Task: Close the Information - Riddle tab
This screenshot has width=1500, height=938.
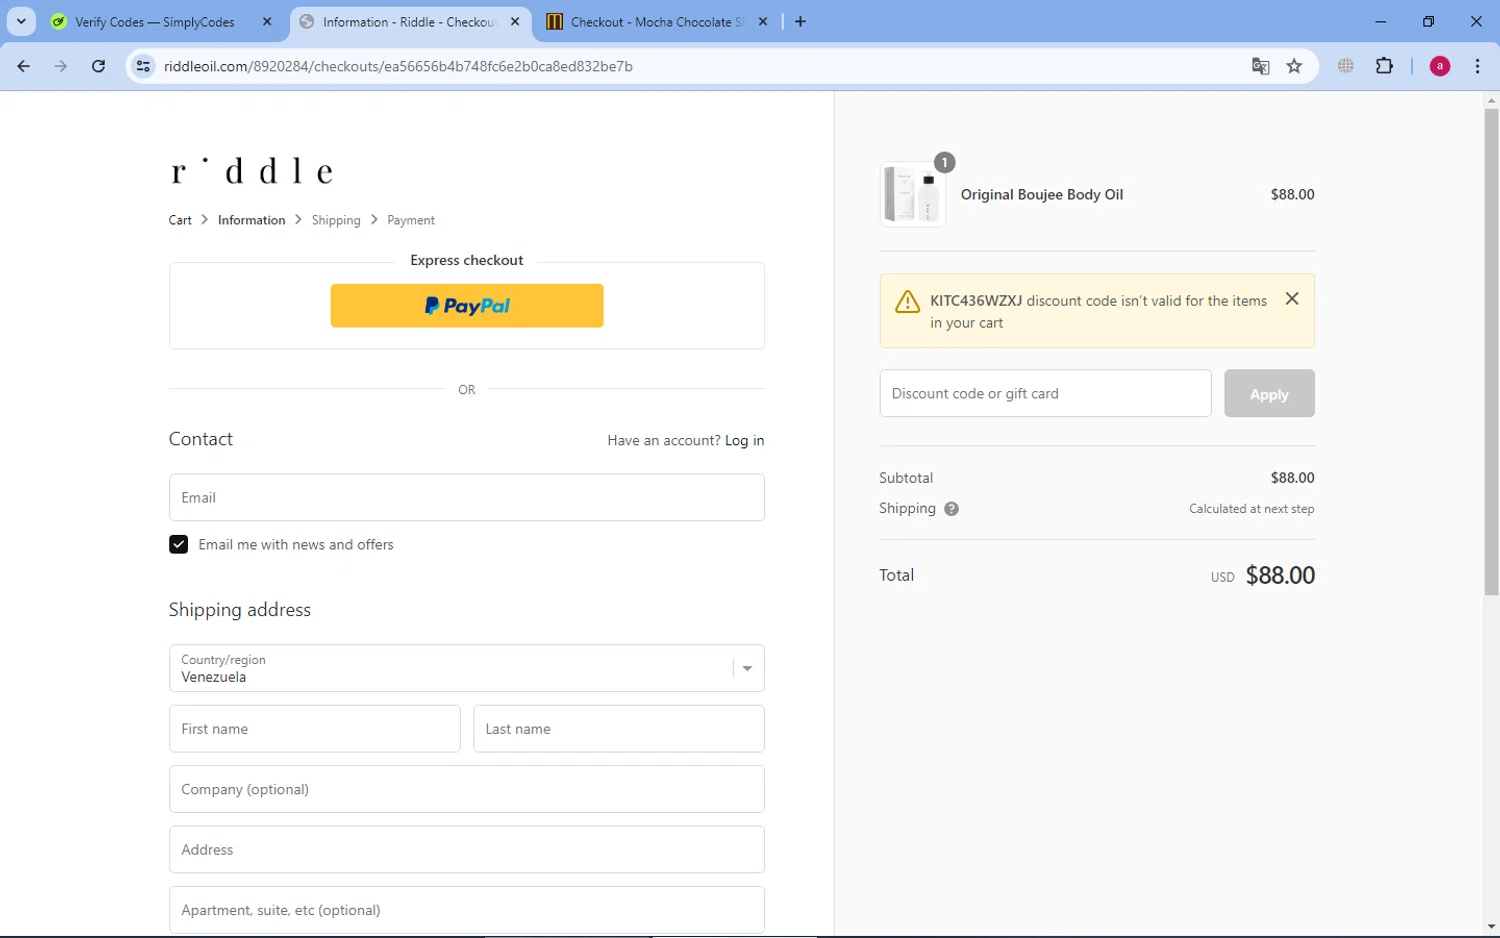Action: (x=515, y=21)
